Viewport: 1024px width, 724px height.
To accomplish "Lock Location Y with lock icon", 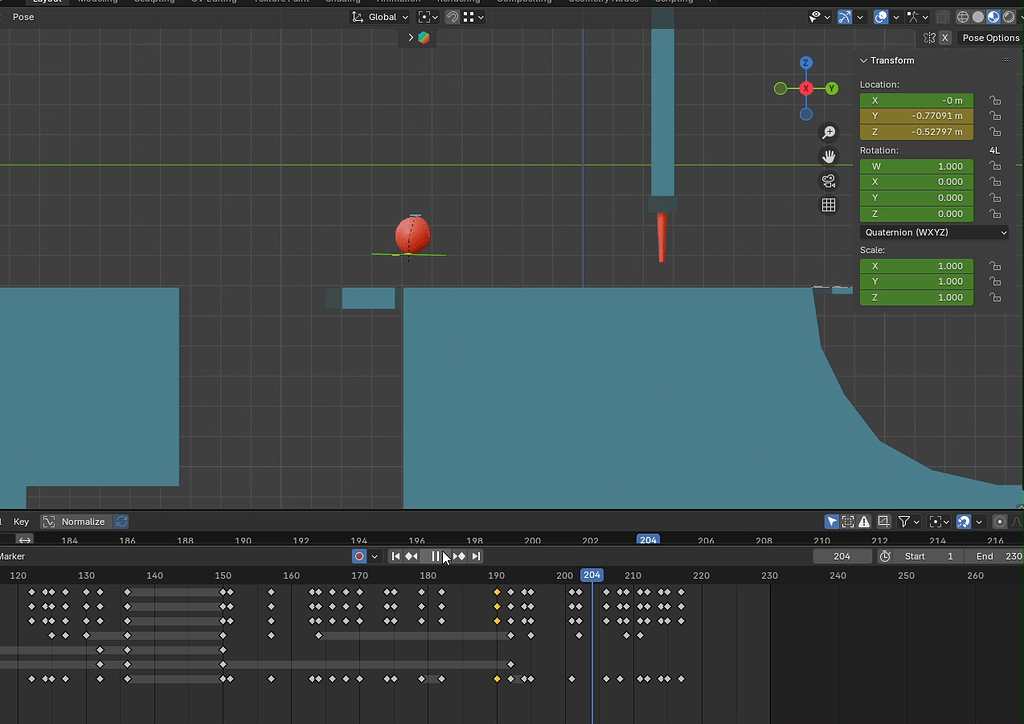I will [995, 116].
